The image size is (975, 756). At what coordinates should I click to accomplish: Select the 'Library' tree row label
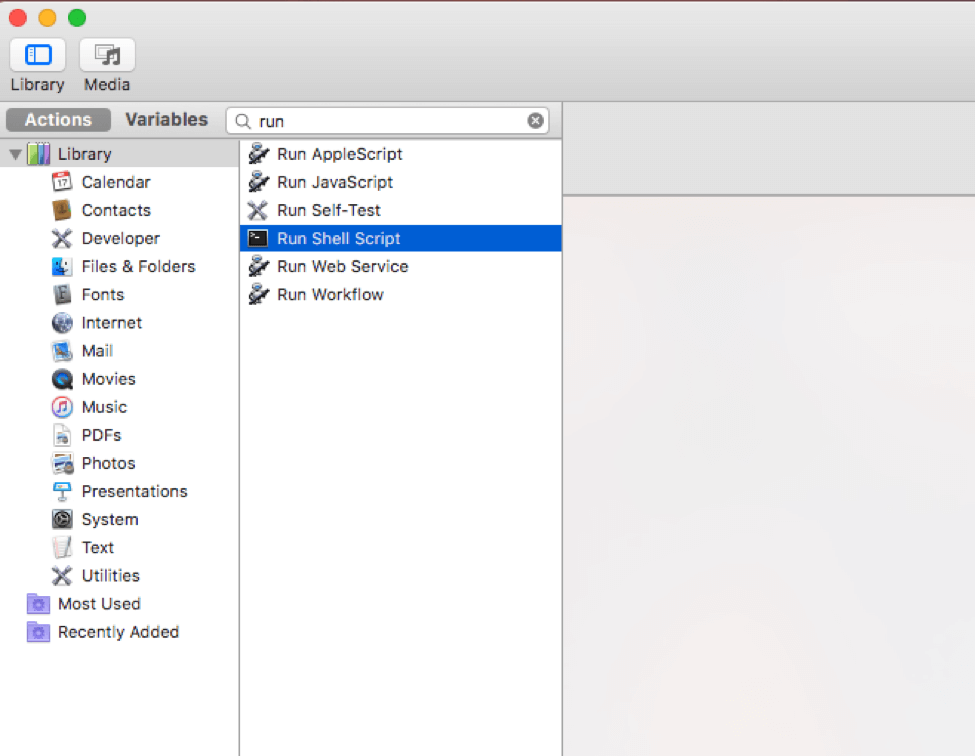(85, 154)
